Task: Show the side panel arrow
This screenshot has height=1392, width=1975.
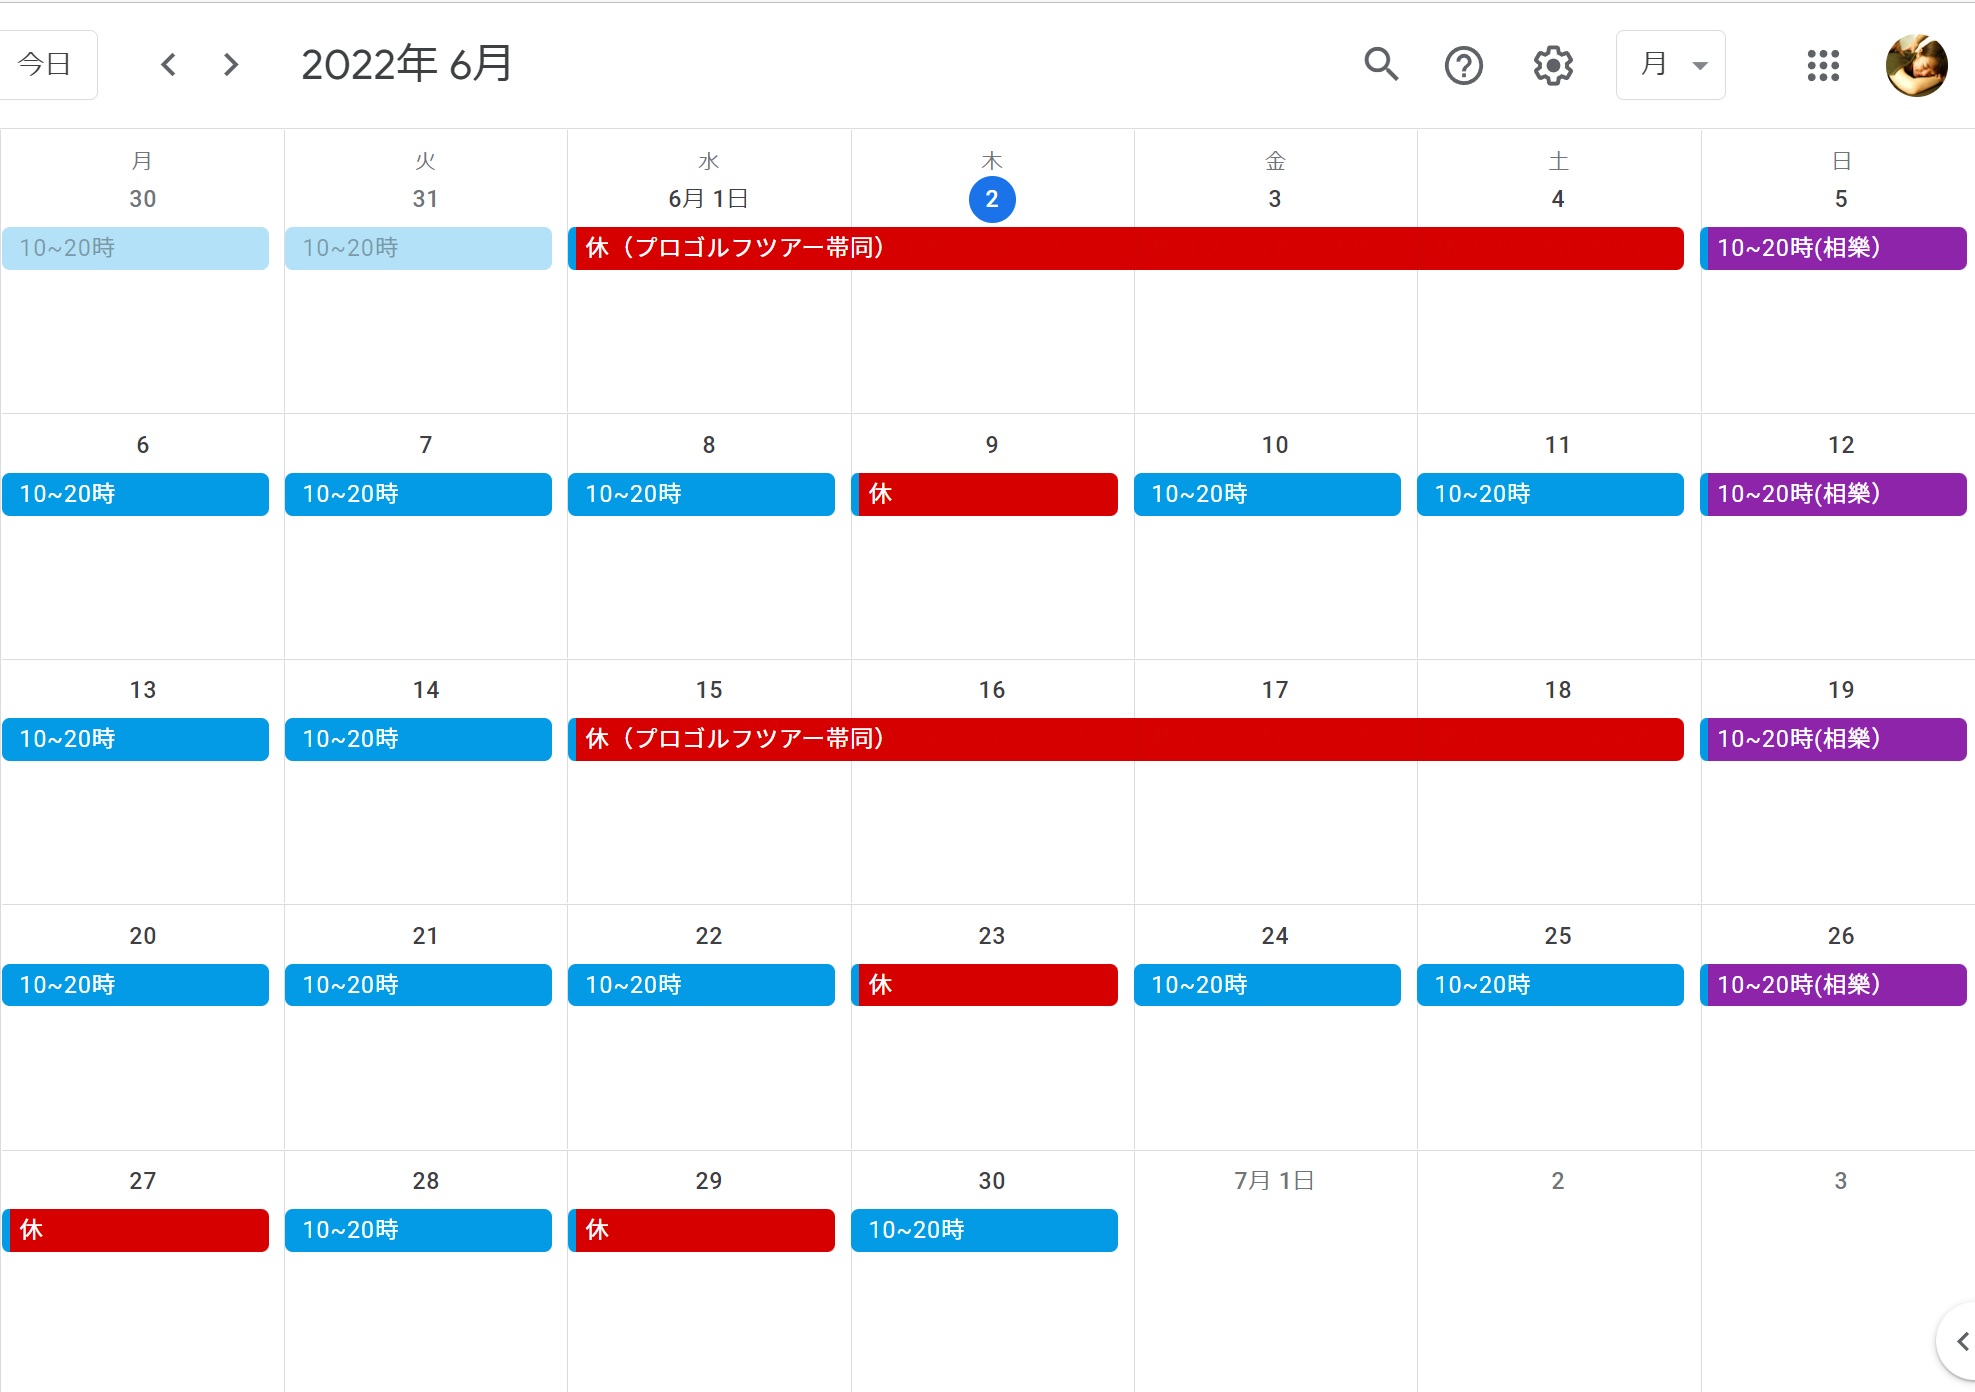Action: [1960, 1341]
